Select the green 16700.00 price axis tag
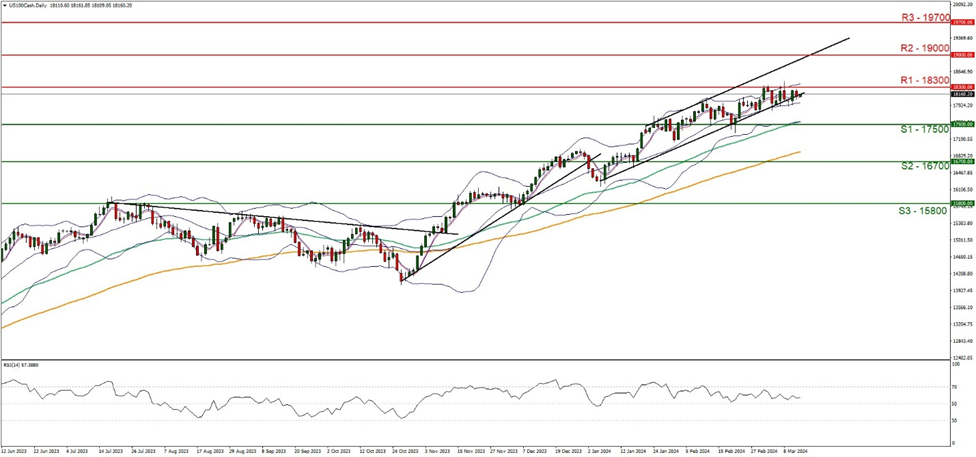Viewport: 976px width, 457px height. (959, 162)
